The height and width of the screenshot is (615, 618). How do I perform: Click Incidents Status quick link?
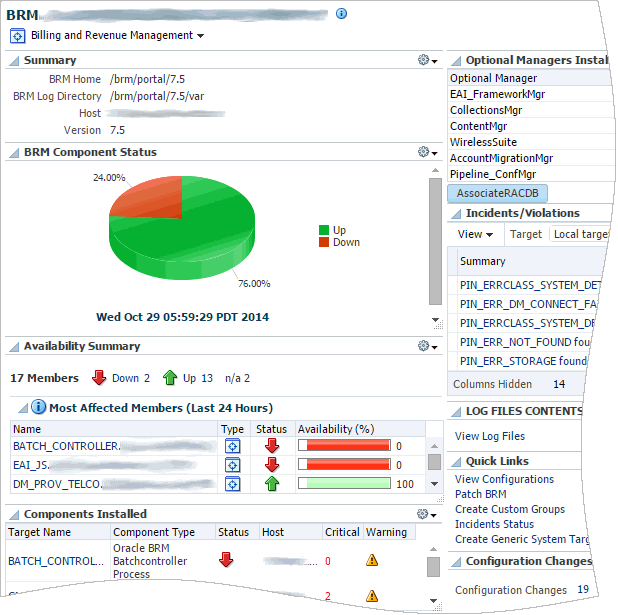click(x=494, y=524)
